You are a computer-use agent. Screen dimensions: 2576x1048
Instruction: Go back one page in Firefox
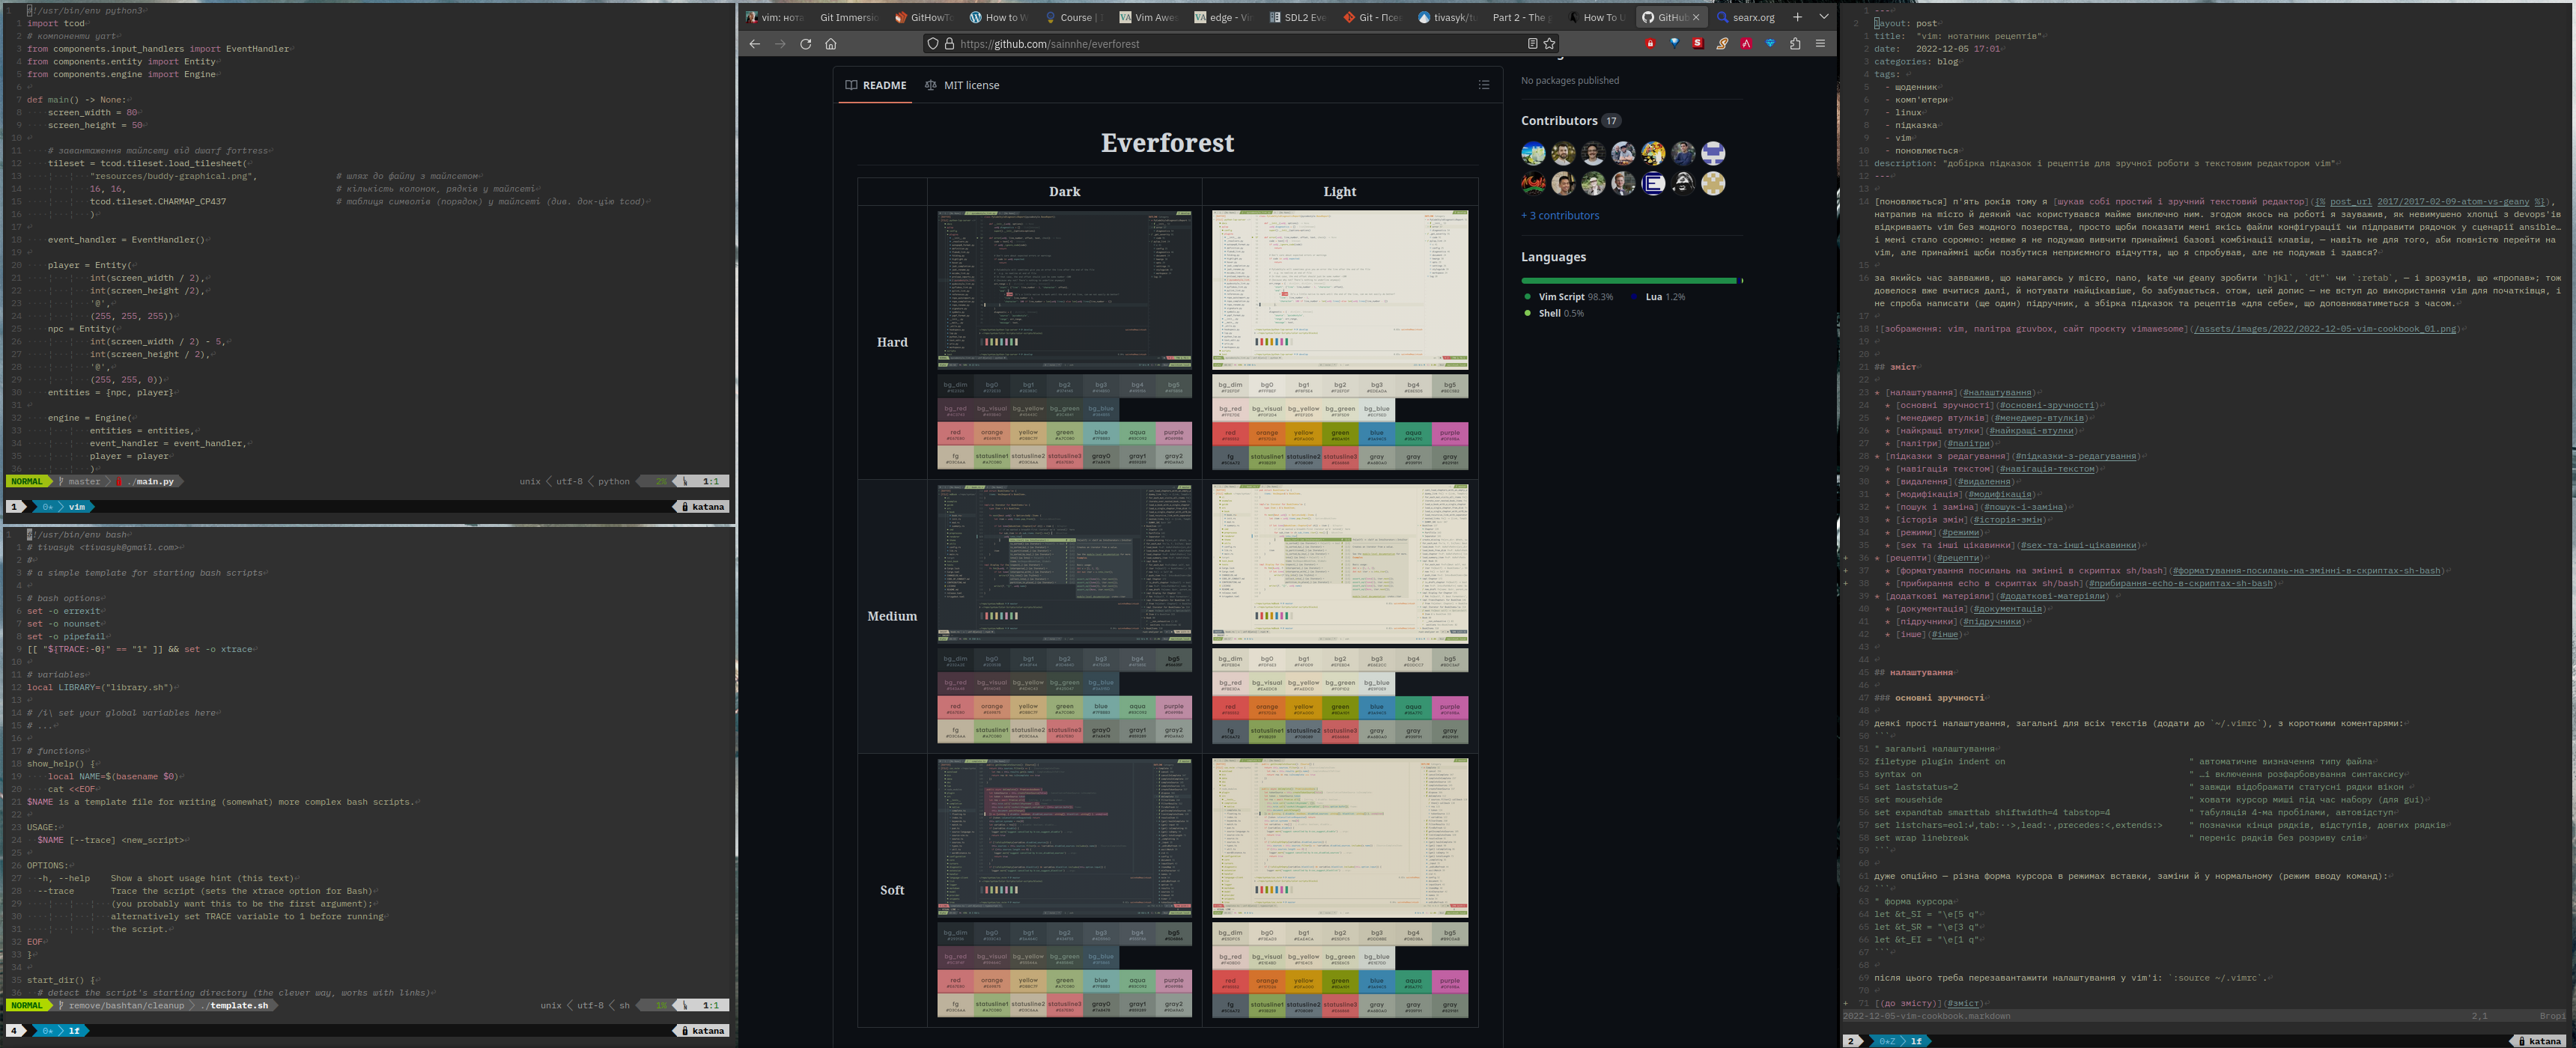tap(755, 44)
